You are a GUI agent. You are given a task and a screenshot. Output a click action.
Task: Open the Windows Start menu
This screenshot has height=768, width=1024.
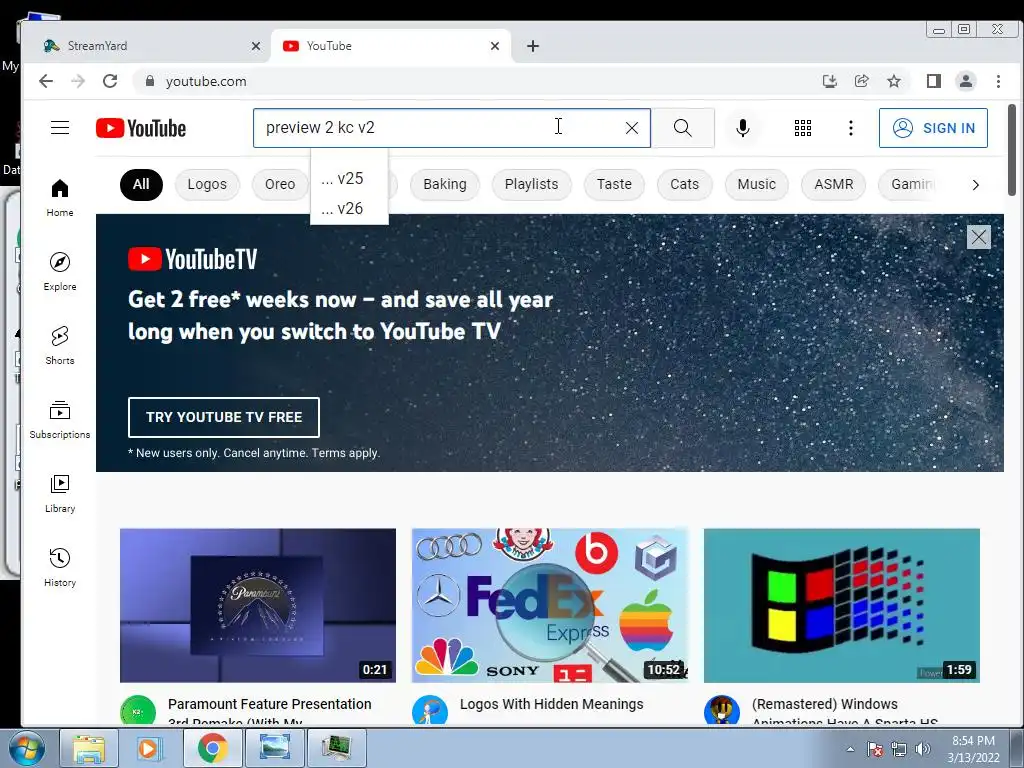(x=25, y=748)
